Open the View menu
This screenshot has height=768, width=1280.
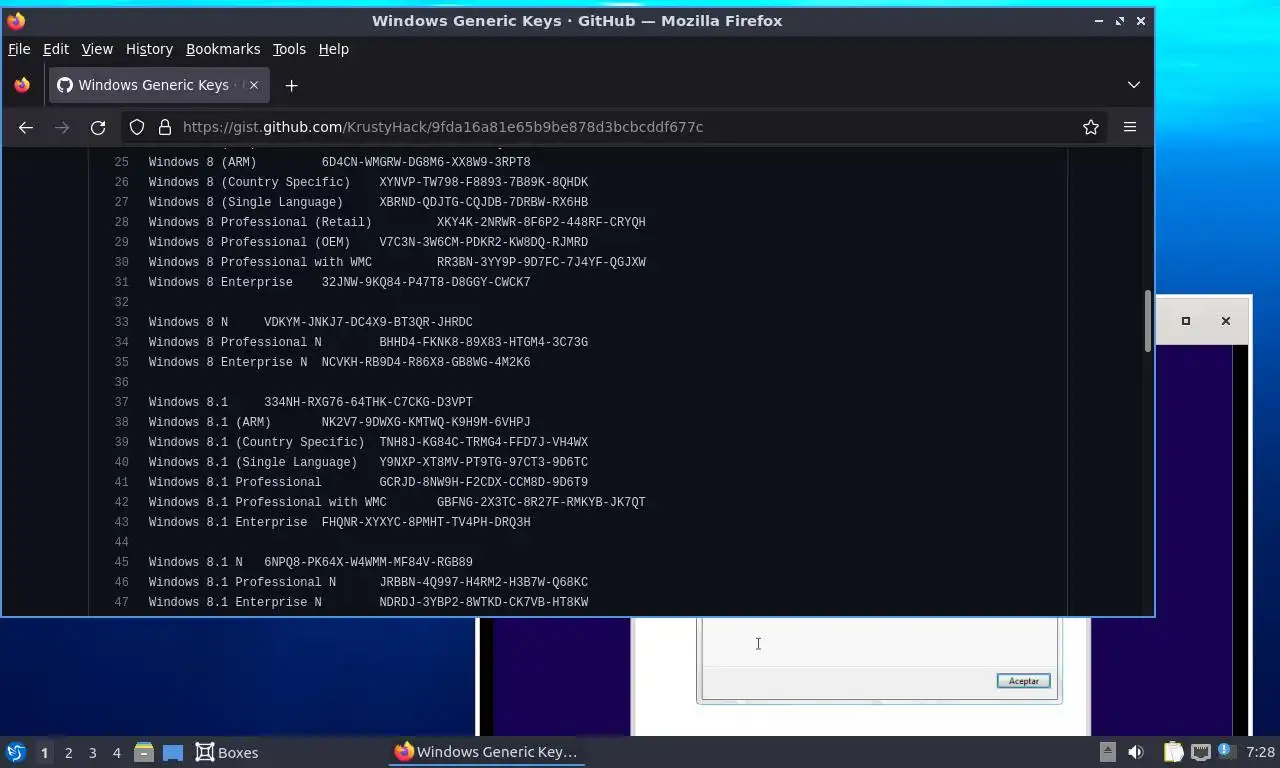(97, 49)
